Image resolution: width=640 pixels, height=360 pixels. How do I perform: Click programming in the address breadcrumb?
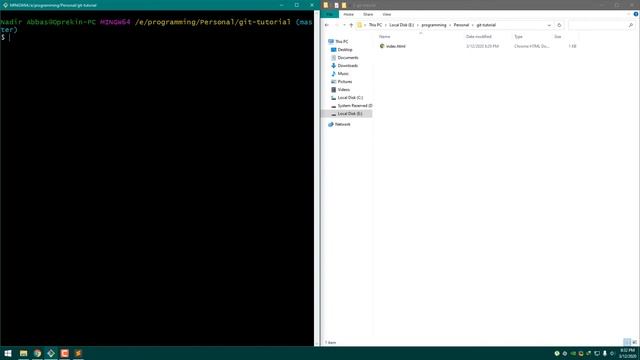pyautogui.click(x=434, y=25)
